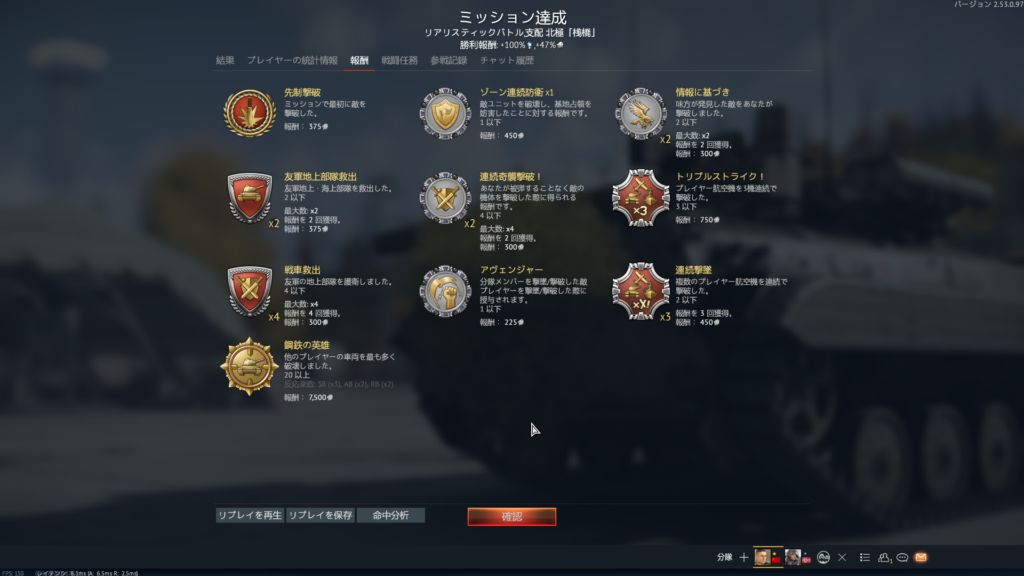The height and width of the screenshot is (576, 1024).
Task: Add a squad member with plus icon
Action: click(743, 557)
